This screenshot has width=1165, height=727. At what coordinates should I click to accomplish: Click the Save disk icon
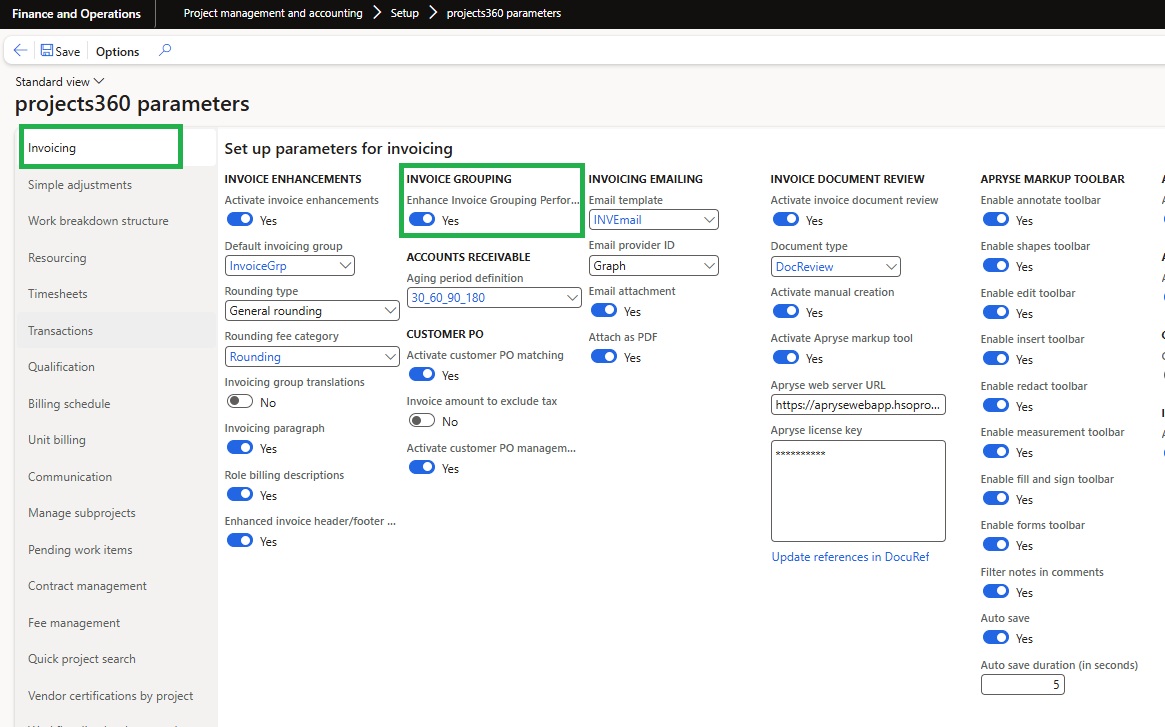click(x=47, y=51)
